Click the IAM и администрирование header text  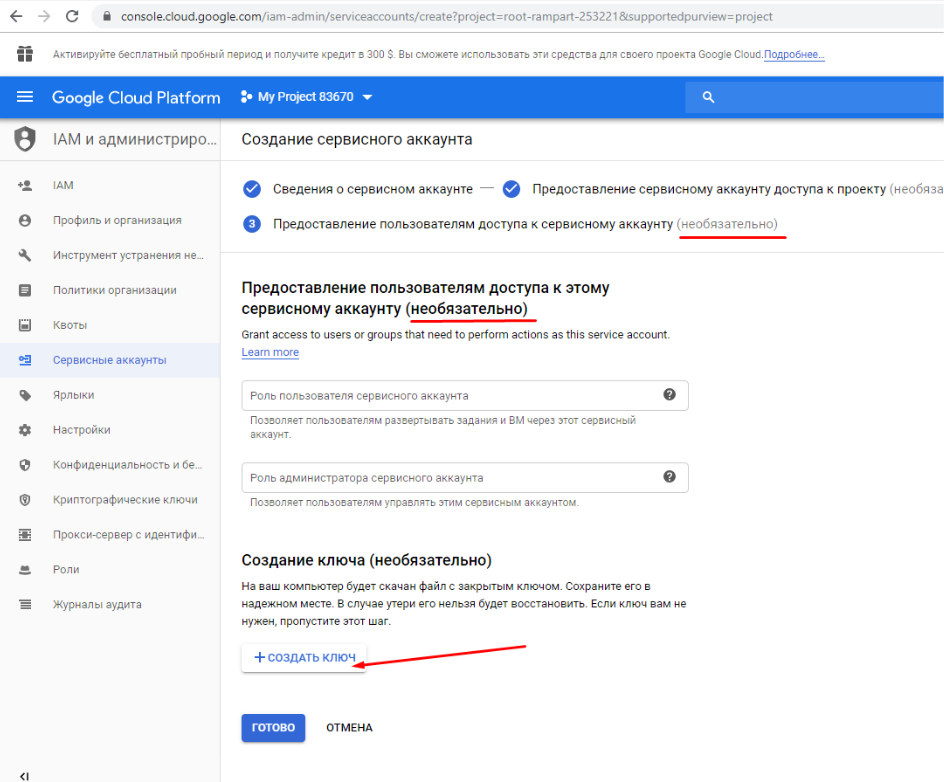[x=134, y=139]
